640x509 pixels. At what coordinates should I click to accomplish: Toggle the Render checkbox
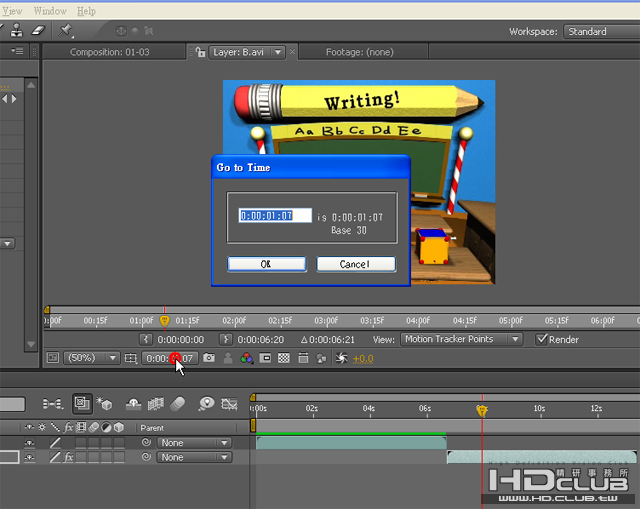pyautogui.click(x=542, y=339)
